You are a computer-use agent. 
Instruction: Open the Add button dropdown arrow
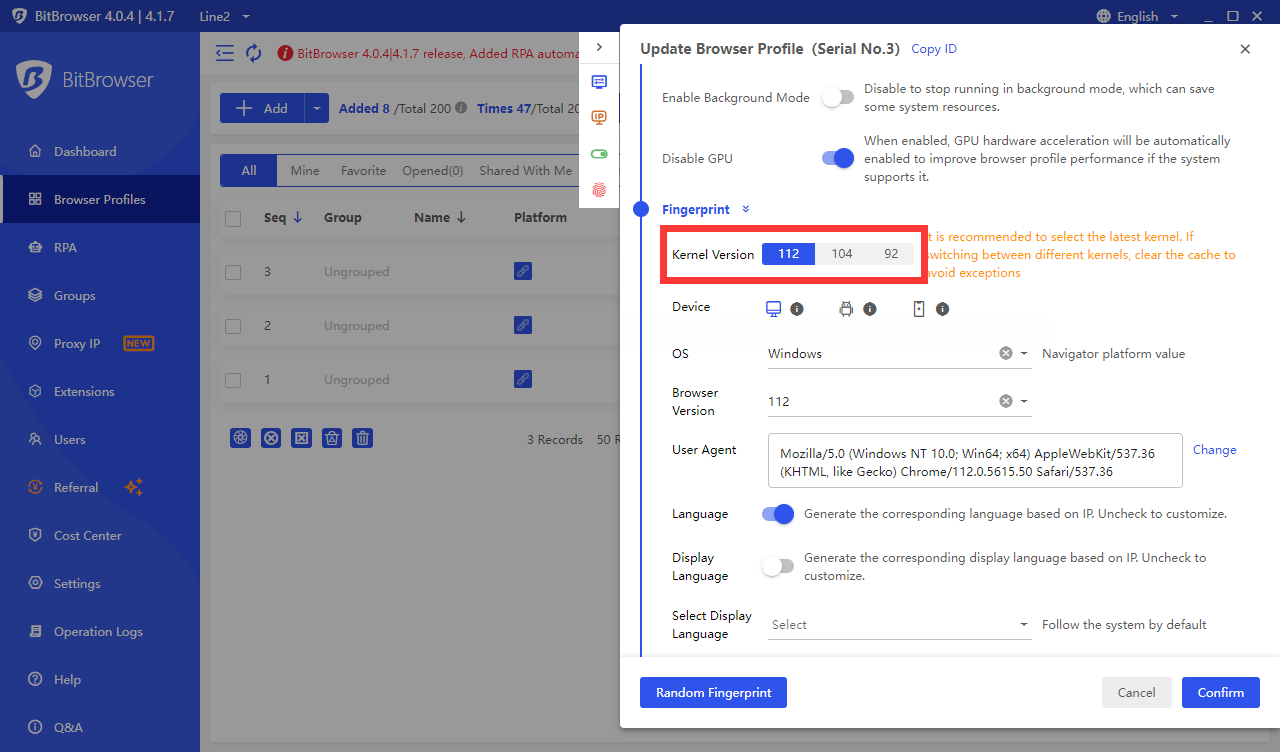point(316,108)
